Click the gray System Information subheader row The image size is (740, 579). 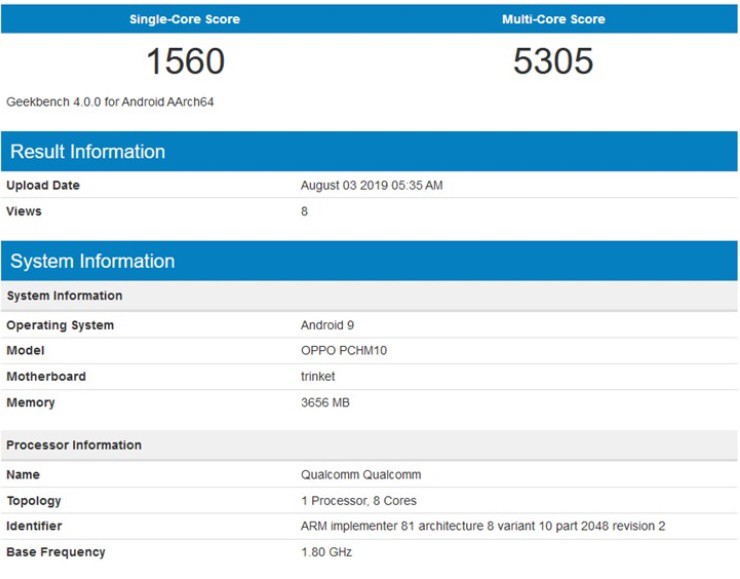click(x=370, y=296)
